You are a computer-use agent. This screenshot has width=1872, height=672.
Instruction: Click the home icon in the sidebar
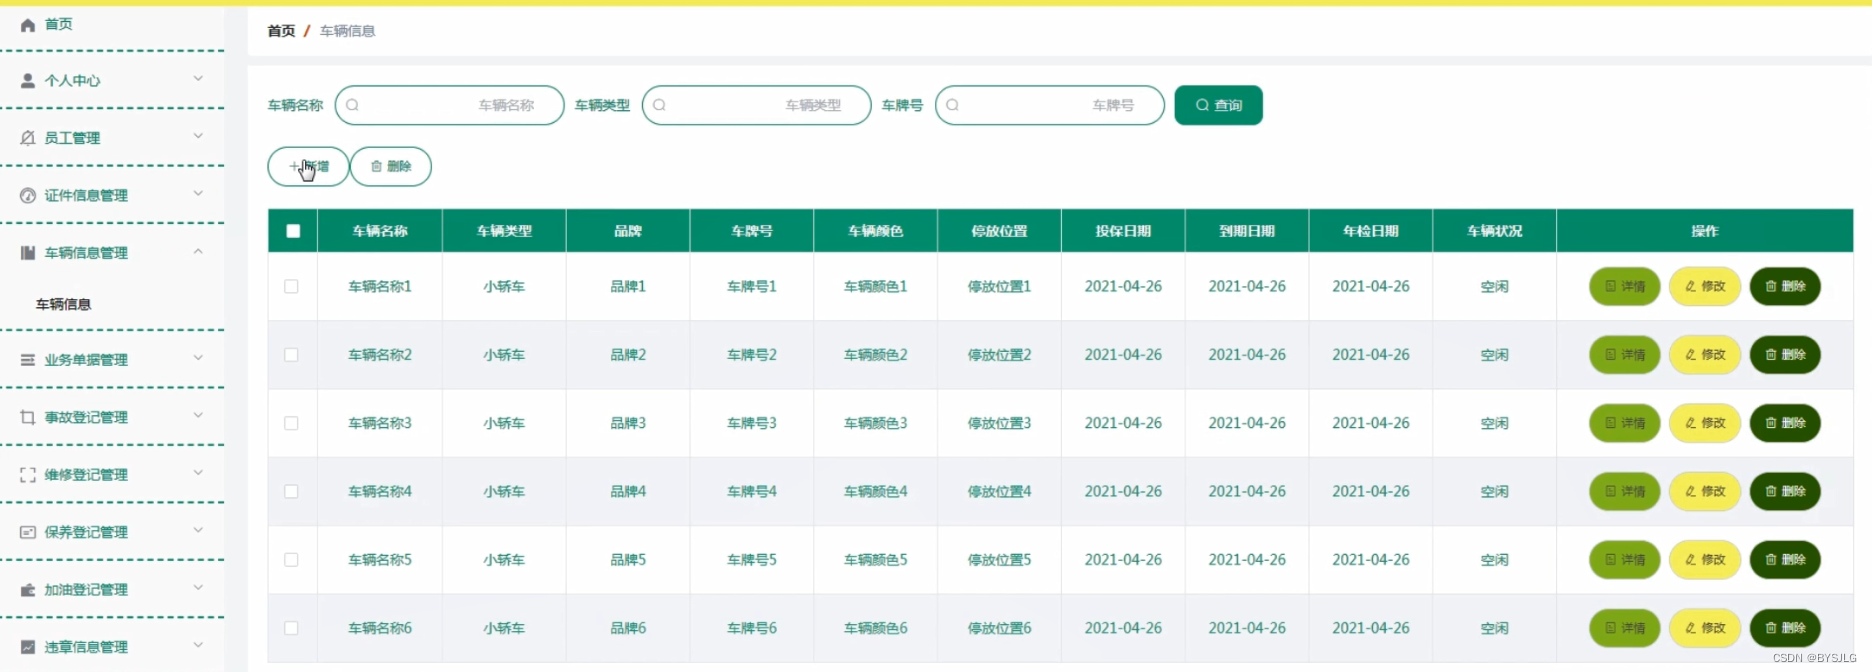(28, 25)
